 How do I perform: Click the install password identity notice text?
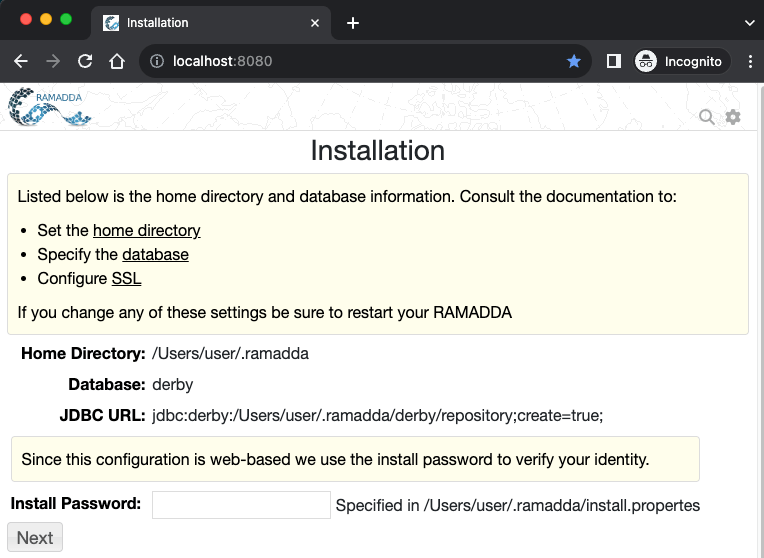coord(335,459)
